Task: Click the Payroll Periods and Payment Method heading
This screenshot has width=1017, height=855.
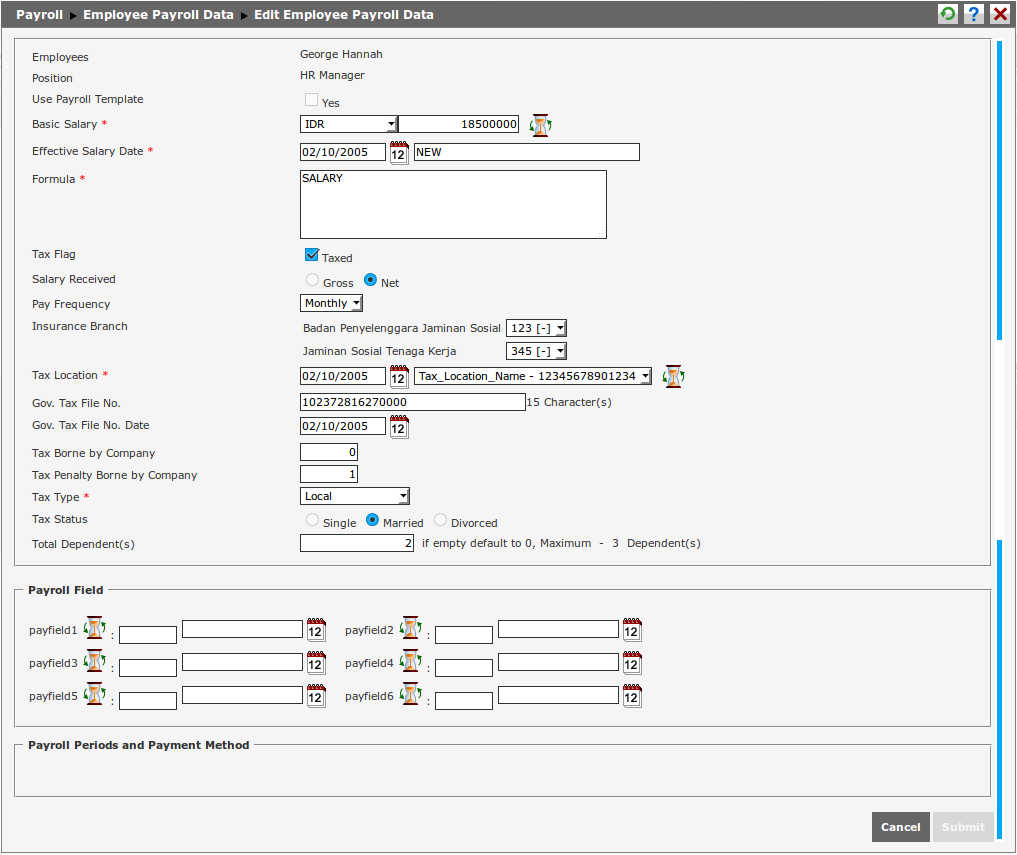Action: pos(139,745)
